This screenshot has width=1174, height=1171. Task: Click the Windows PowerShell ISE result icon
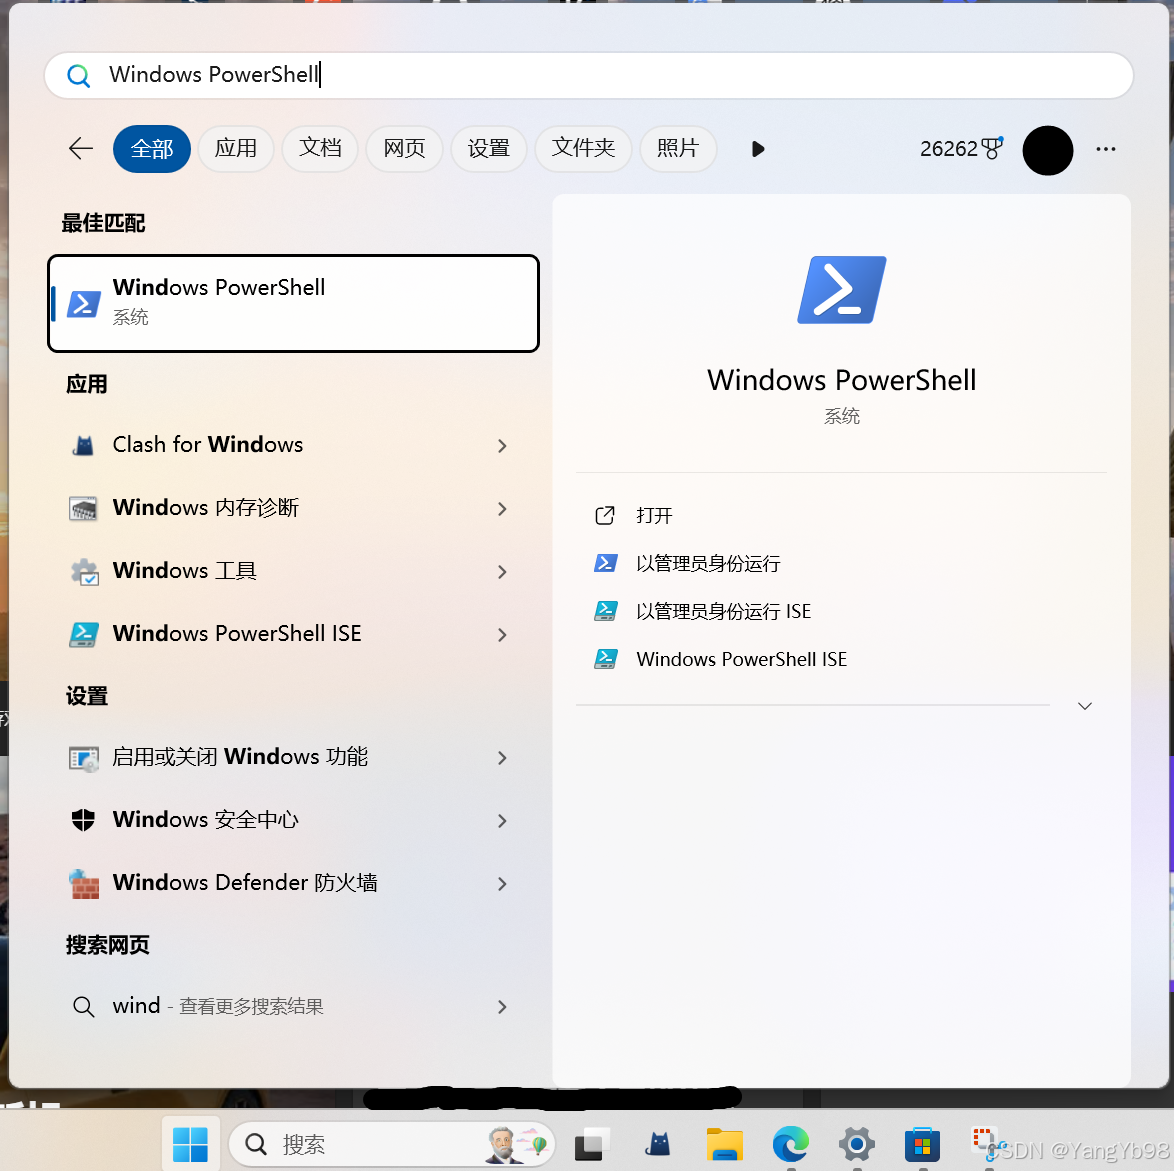(83, 634)
